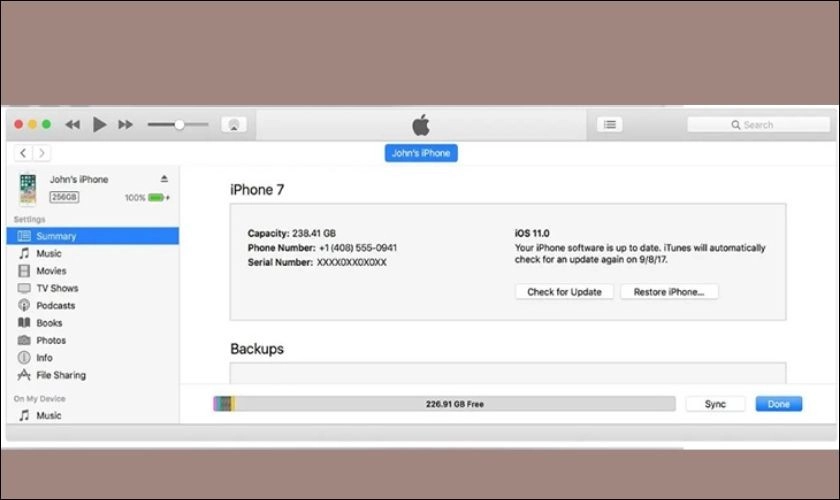840x500 pixels.
Task: Open the TV Shows settings section
Action: [93, 288]
